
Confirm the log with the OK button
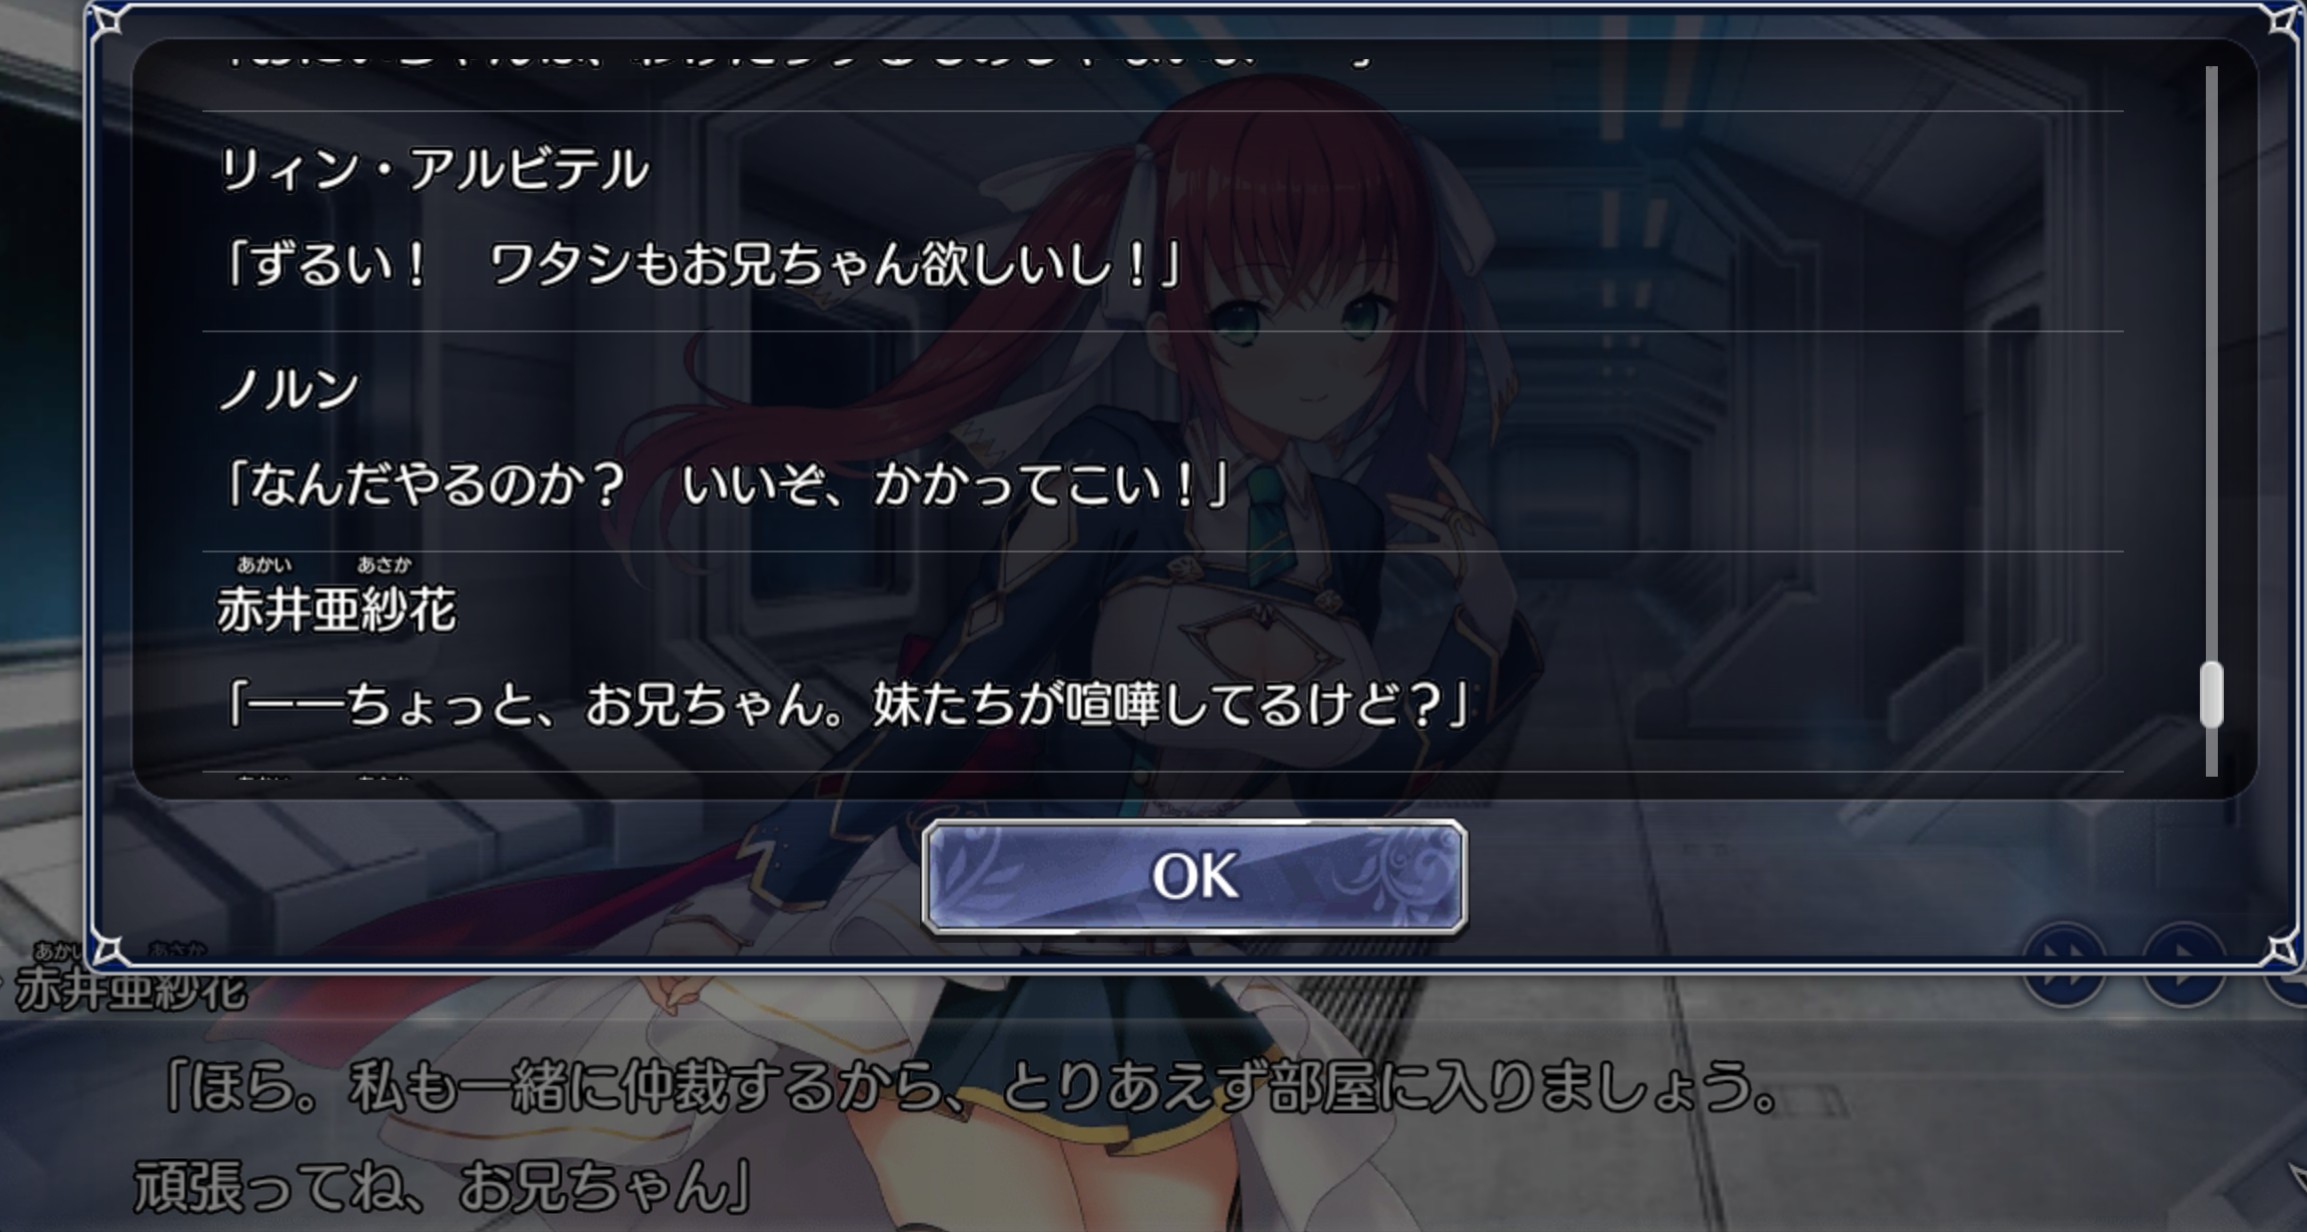point(1194,877)
